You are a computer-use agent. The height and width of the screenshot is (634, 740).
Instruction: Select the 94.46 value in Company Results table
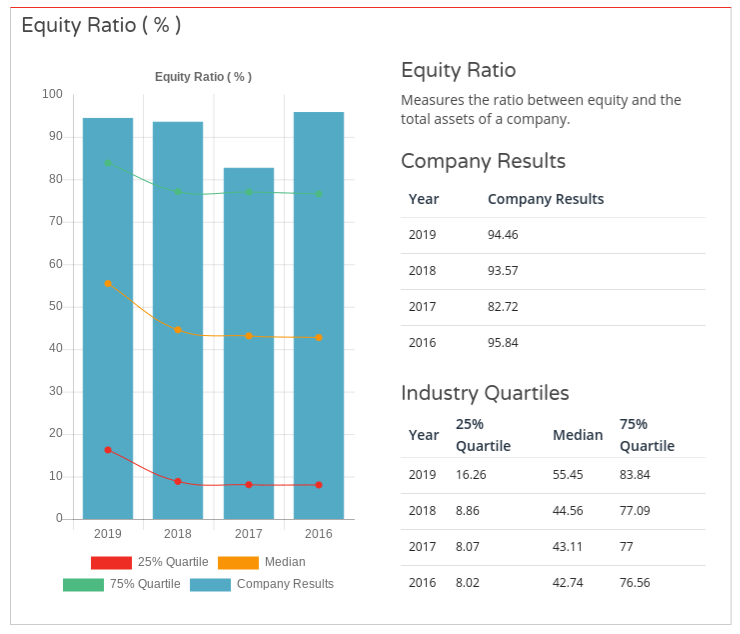coord(502,235)
